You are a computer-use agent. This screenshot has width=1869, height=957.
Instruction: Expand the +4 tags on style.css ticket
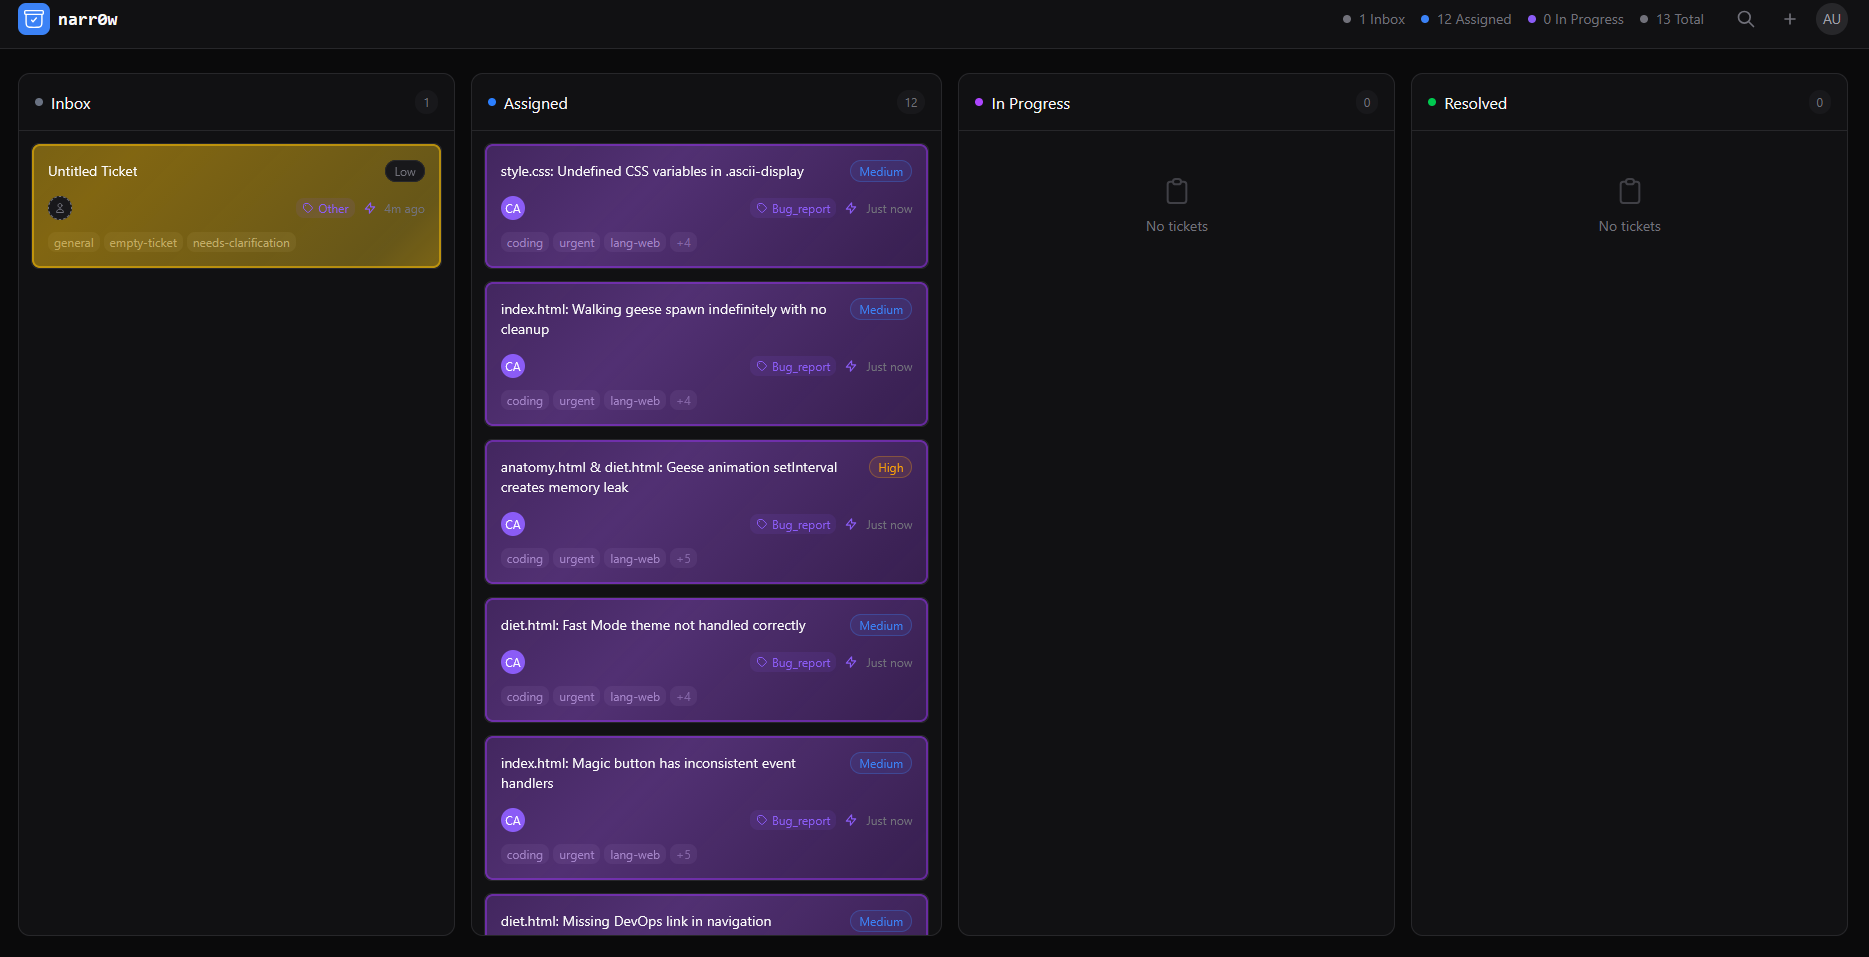[684, 243]
